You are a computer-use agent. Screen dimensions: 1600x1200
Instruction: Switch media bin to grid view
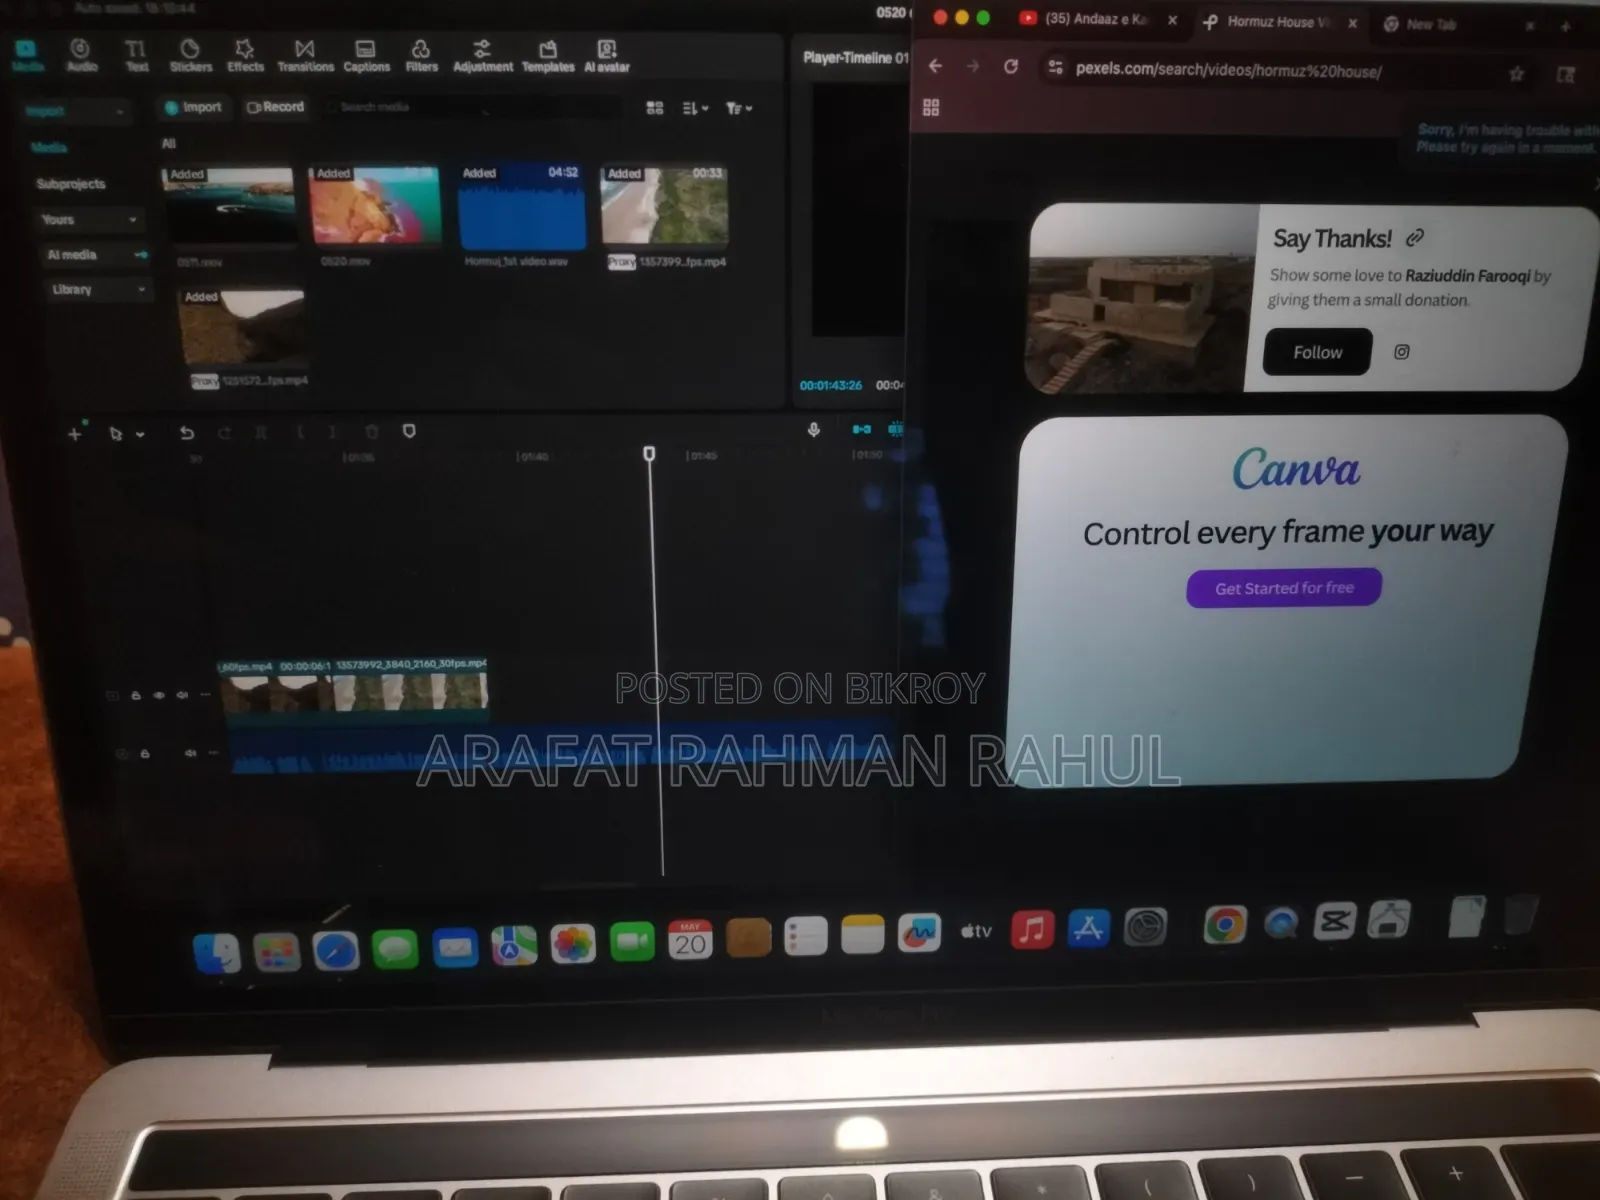(655, 108)
